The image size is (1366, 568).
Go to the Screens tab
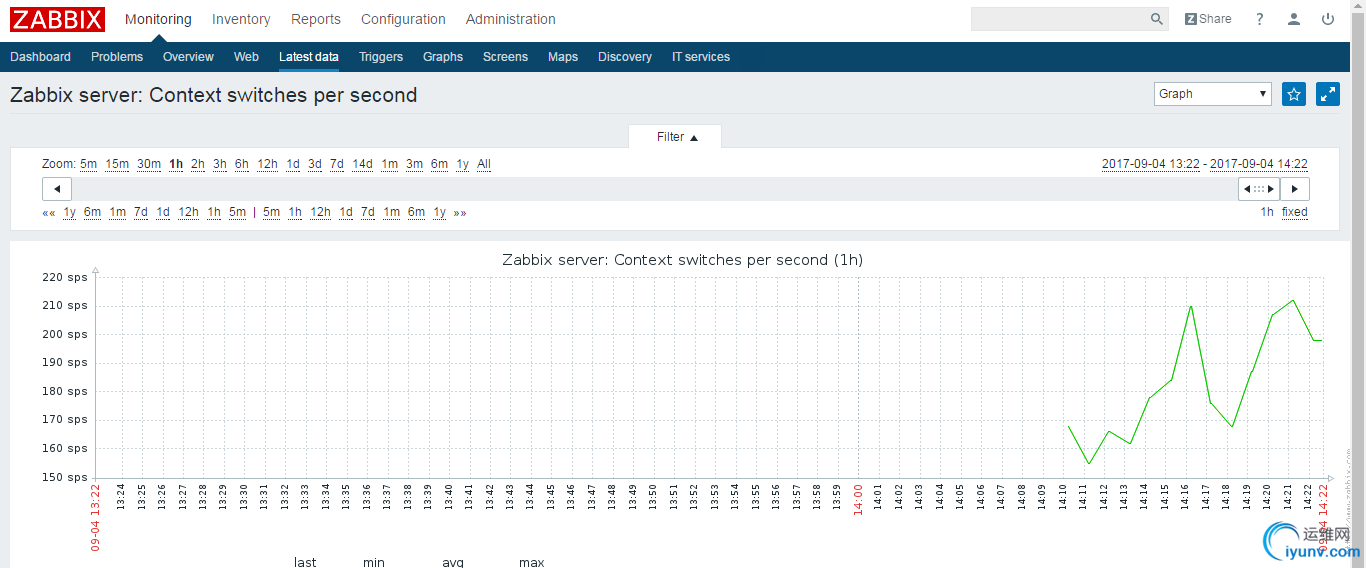point(505,57)
